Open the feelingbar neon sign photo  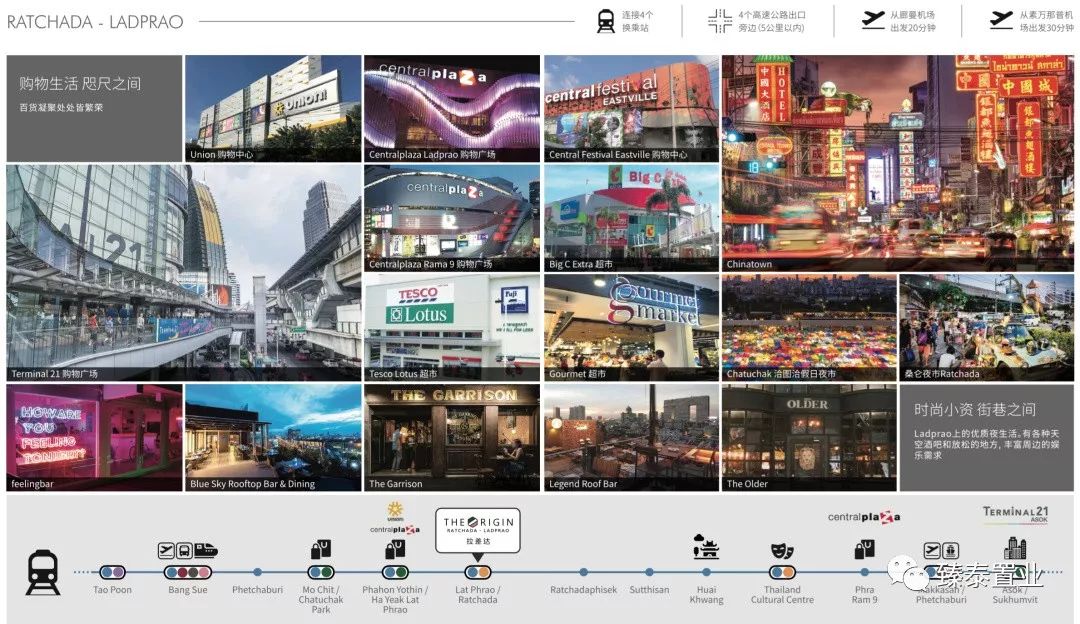pos(94,437)
